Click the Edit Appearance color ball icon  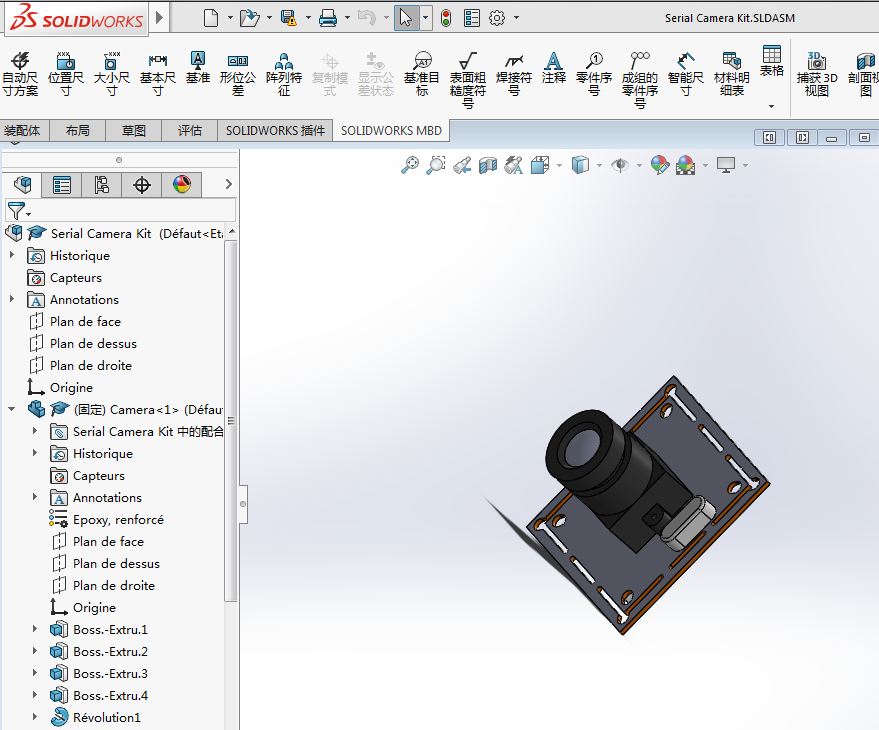660,165
